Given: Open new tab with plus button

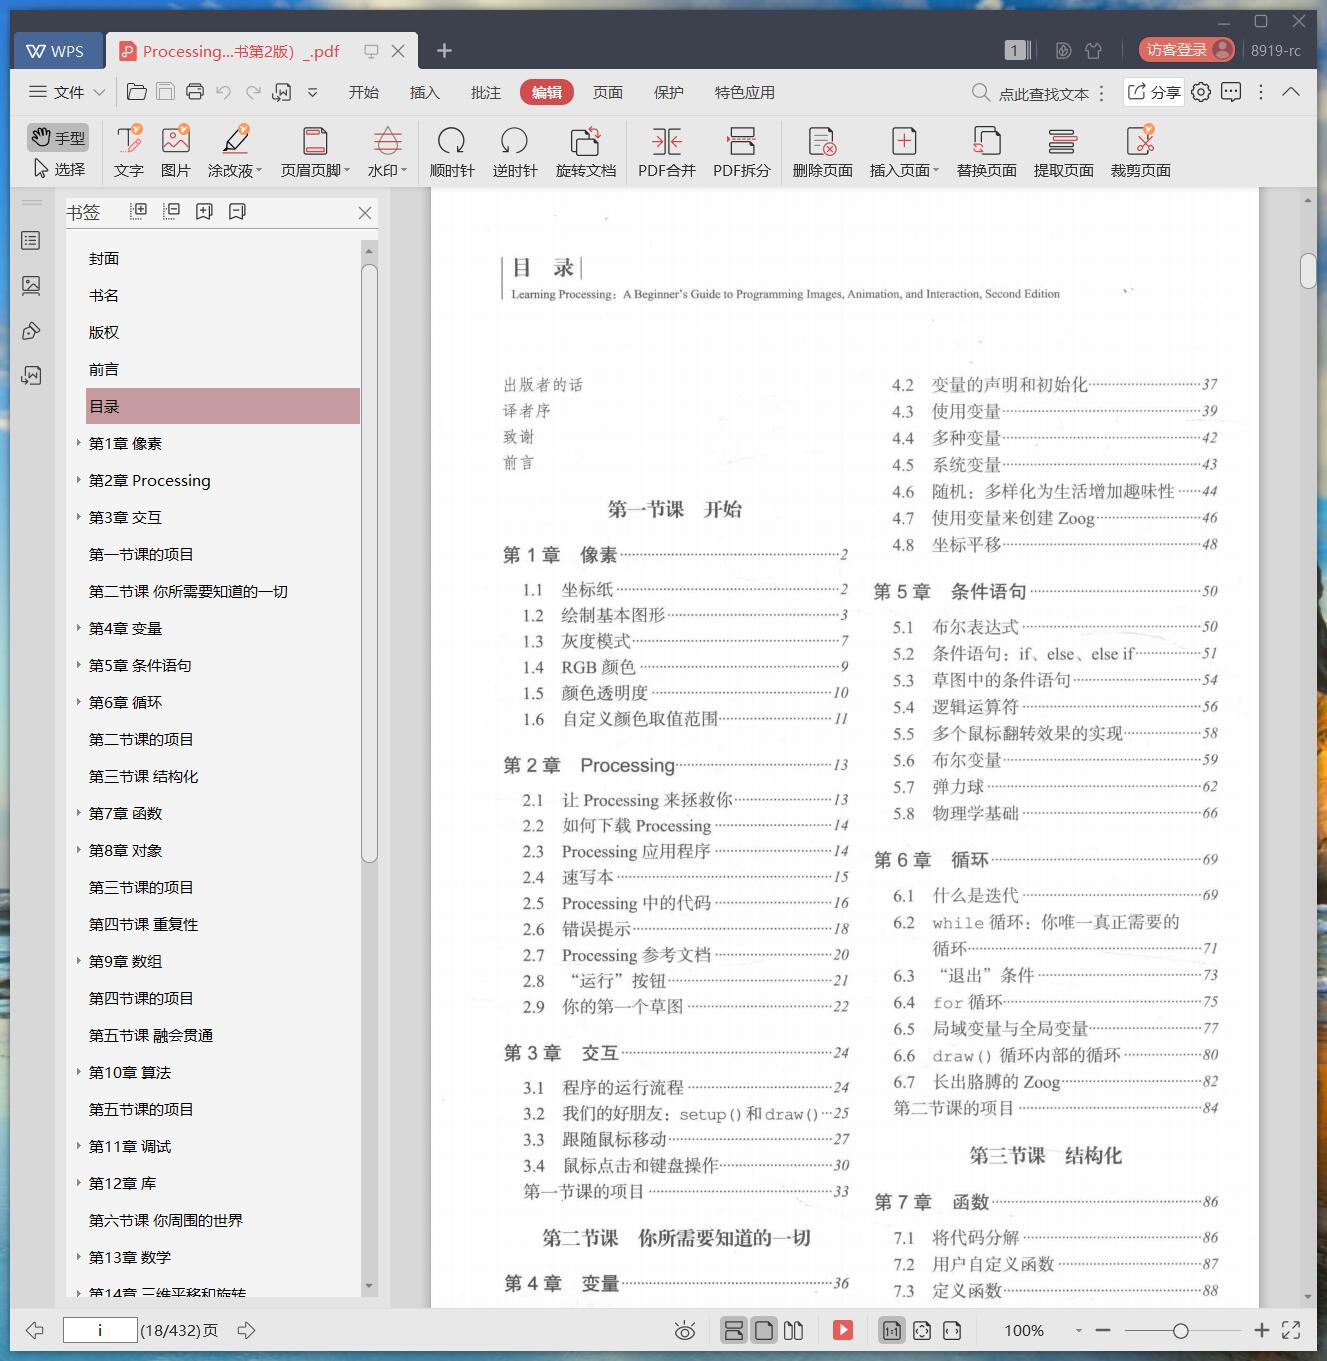Looking at the screenshot, I should tap(445, 50).
